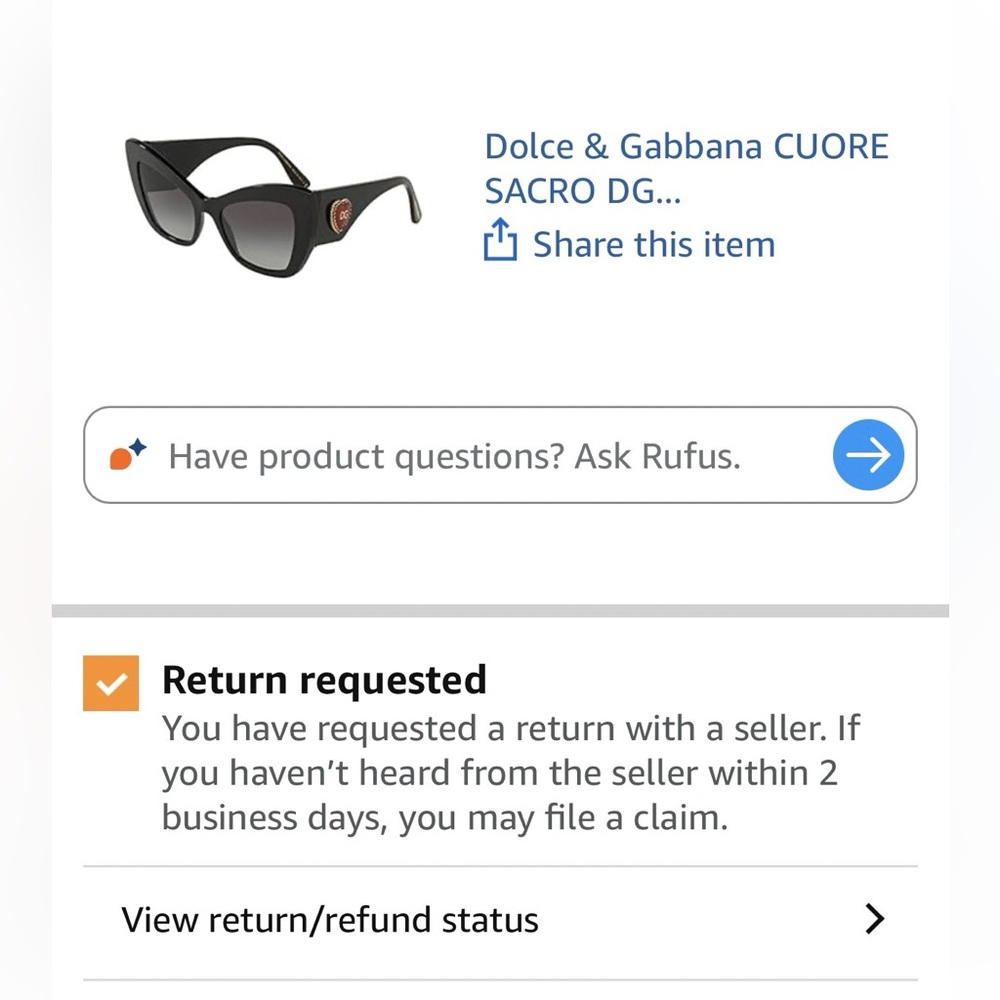Click the sunglasses product thumbnail
Image resolution: width=1000 pixels, height=1000 pixels.
click(x=272, y=198)
